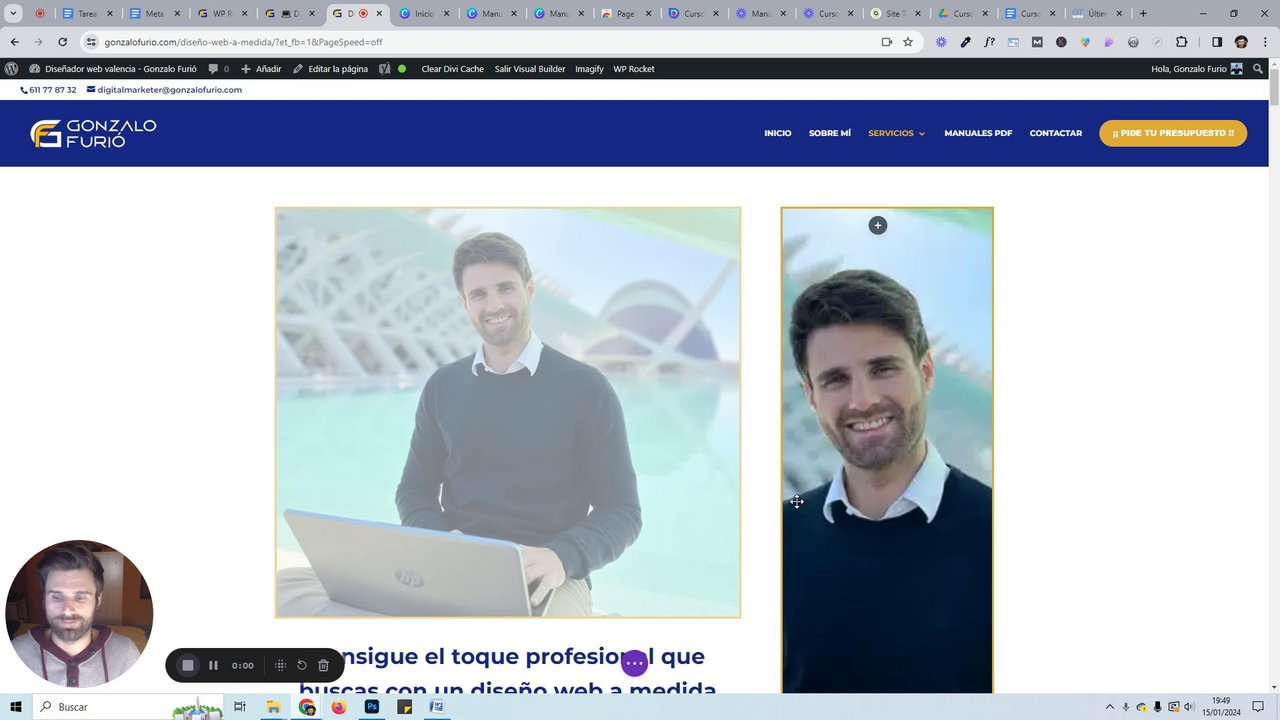Open Firefox from the taskbar
This screenshot has width=1280, height=720.
point(339,707)
